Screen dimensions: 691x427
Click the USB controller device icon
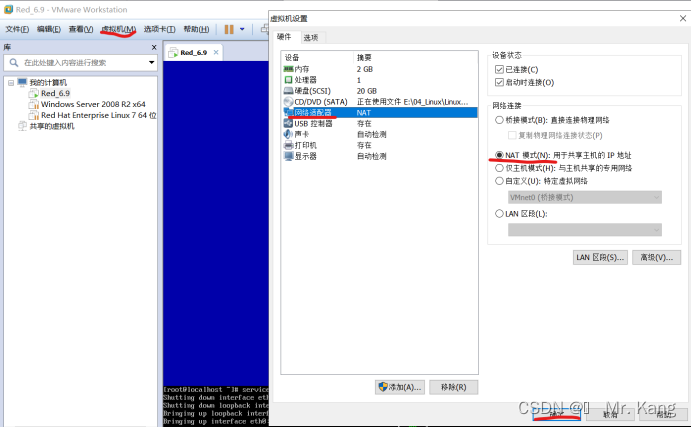tap(288, 123)
